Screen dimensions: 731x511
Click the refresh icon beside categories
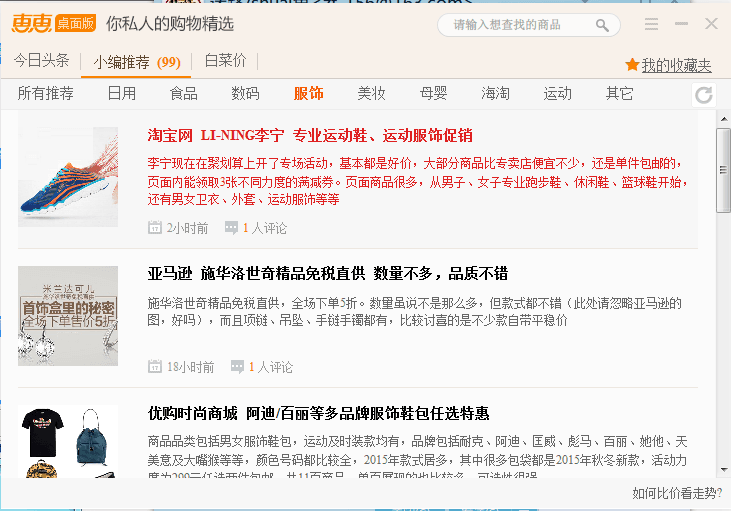pos(704,95)
